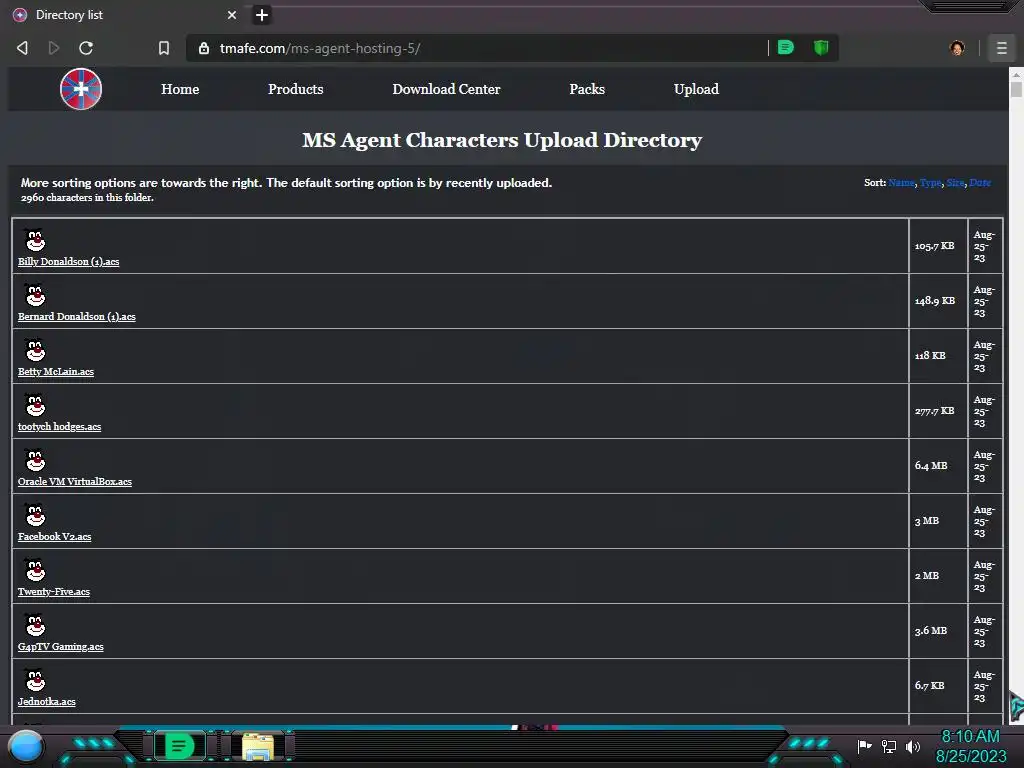Click character icon above Billy Donaldson
The width and height of the screenshot is (1024, 768).
pos(35,240)
